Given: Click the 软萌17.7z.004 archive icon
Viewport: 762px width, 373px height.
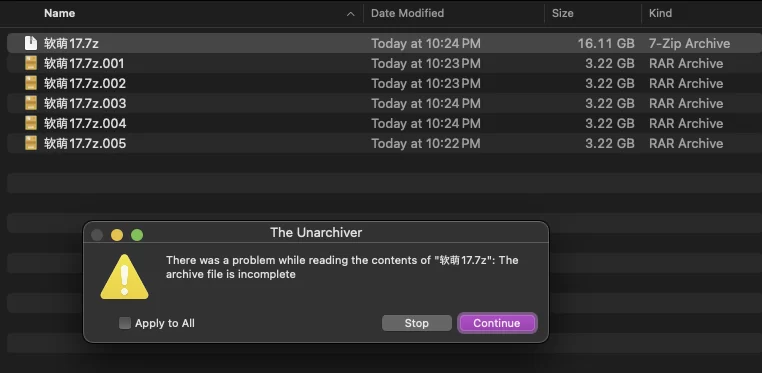Looking at the screenshot, I should pos(31,123).
